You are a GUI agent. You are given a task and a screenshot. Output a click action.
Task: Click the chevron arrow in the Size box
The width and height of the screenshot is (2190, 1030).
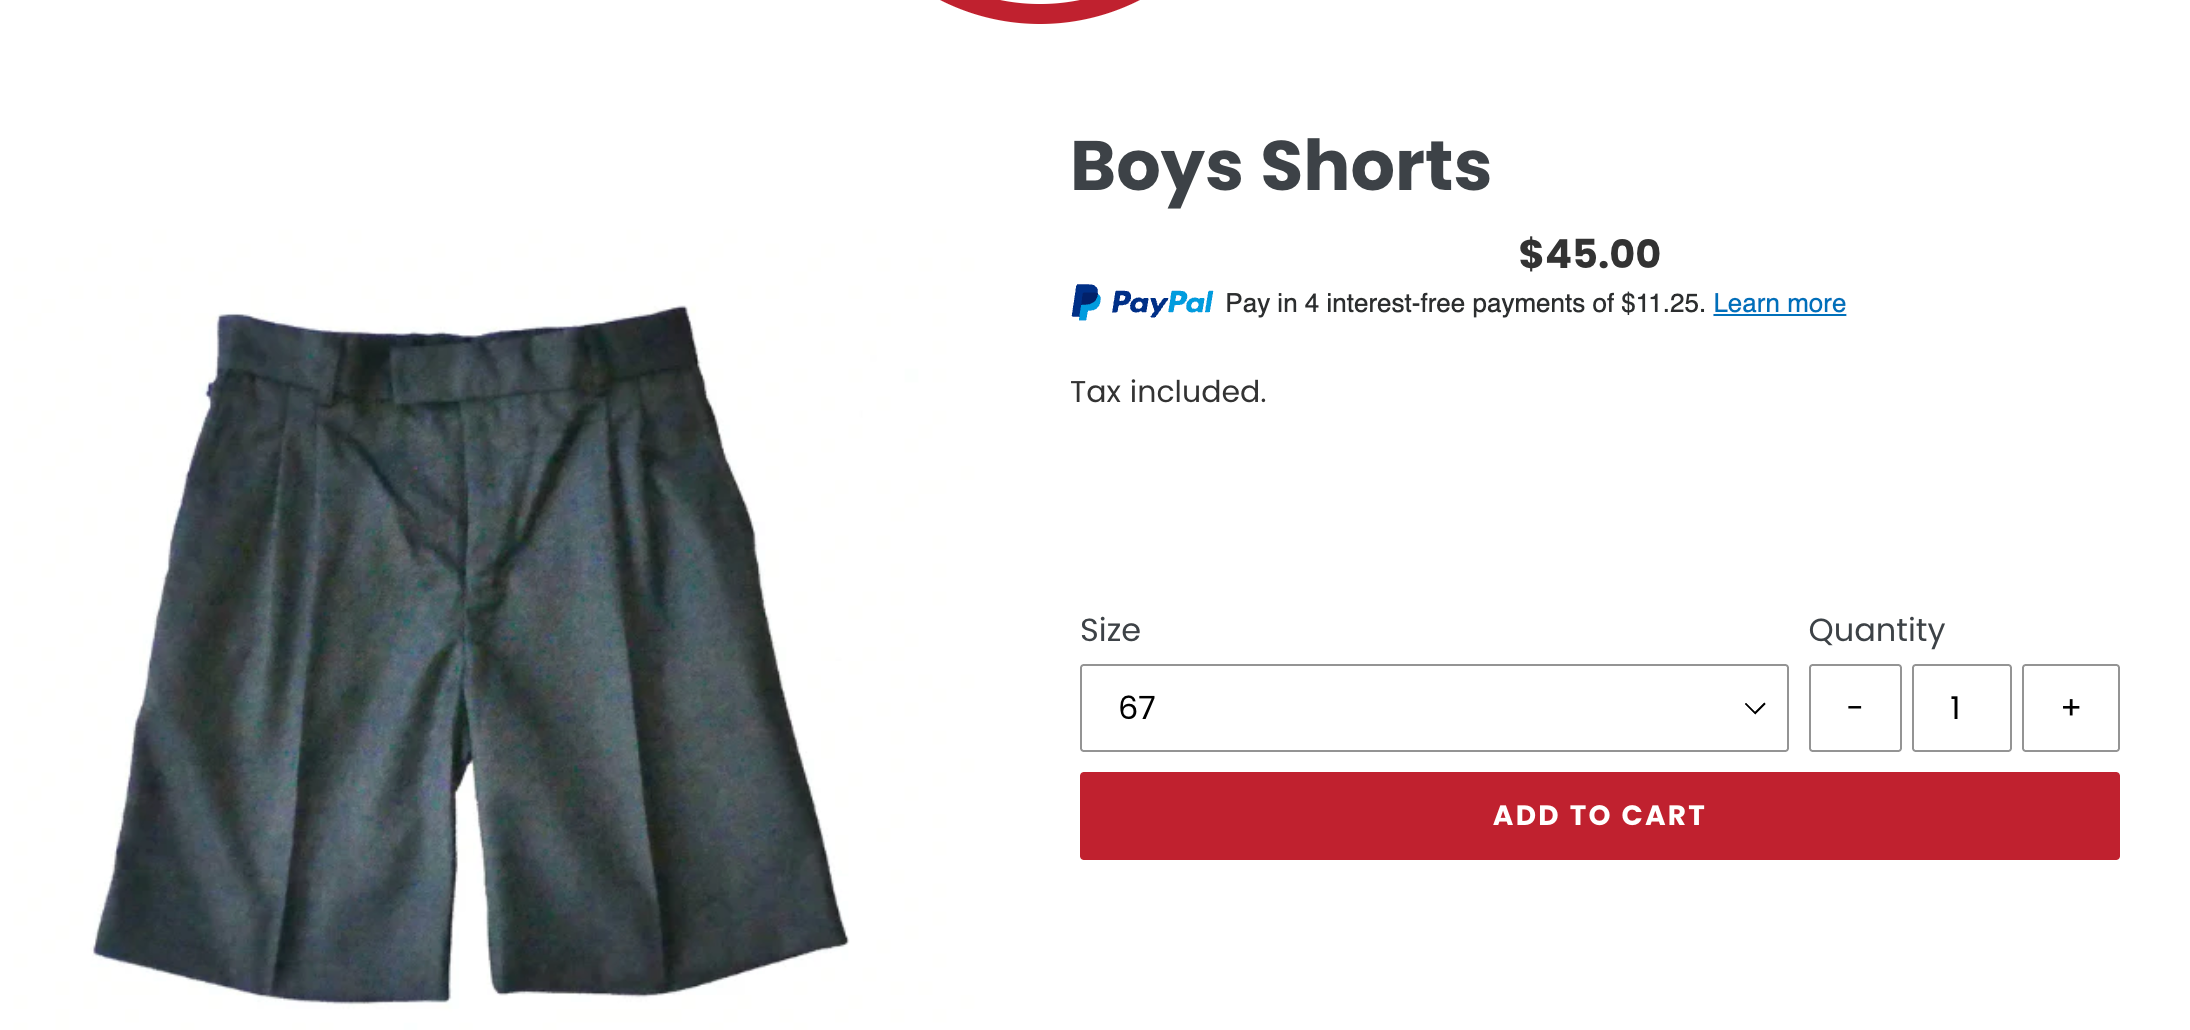pyautogui.click(x=1755, y=708)
